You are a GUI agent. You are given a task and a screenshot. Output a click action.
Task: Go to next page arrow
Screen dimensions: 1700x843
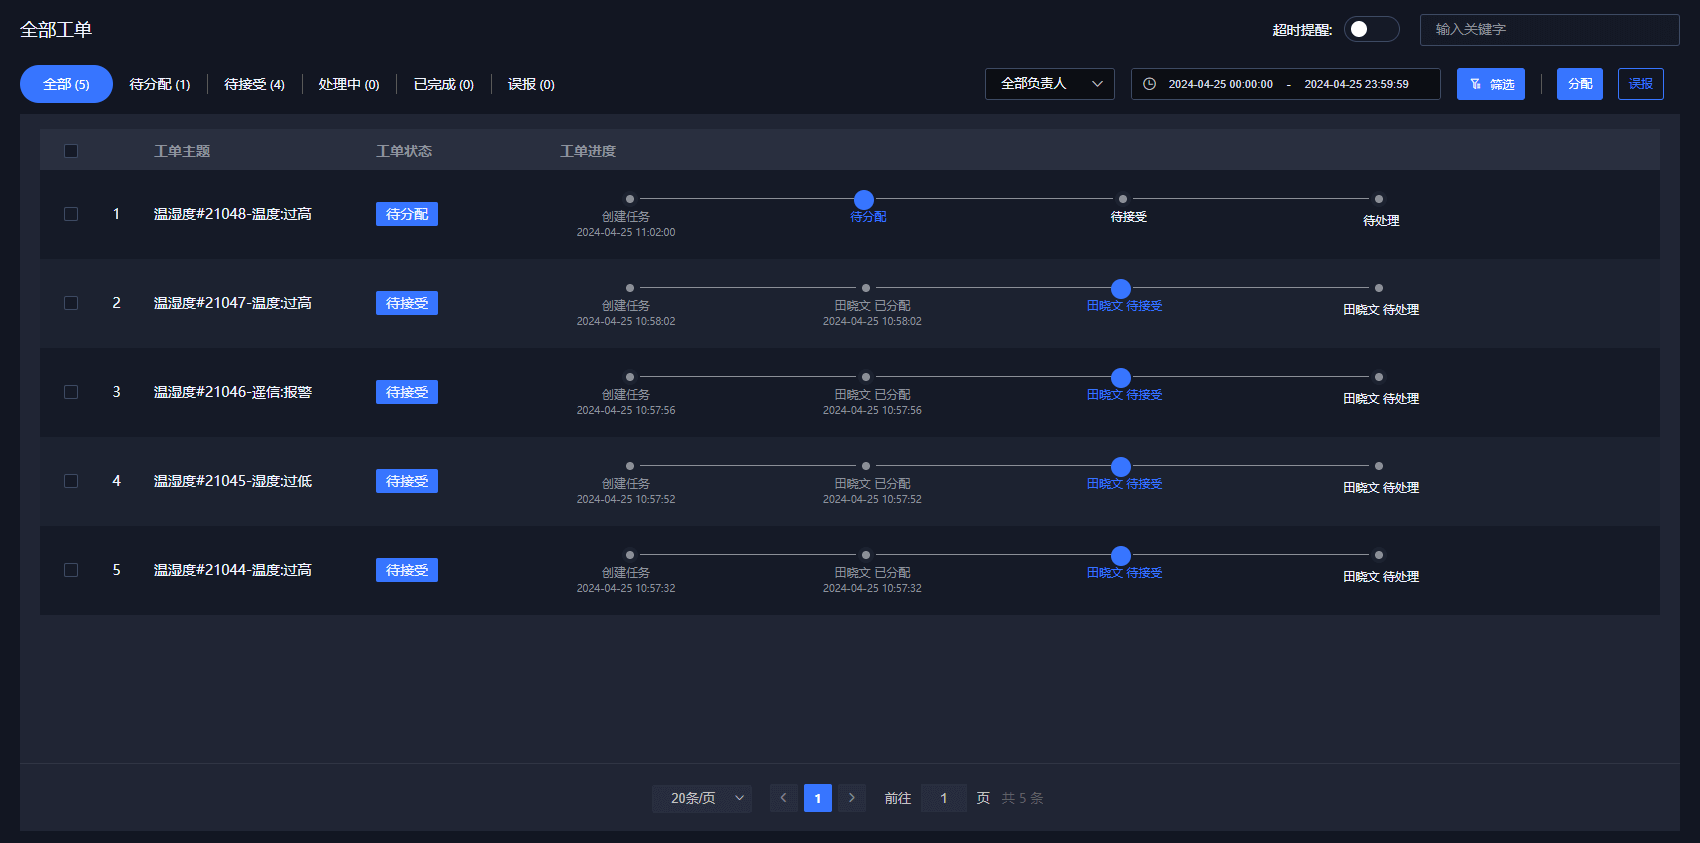tap(852, 798)
